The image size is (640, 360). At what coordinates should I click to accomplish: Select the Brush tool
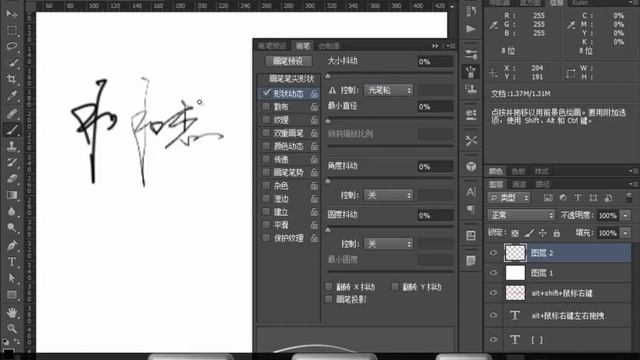pyautogui.click(x=12, y=130)
